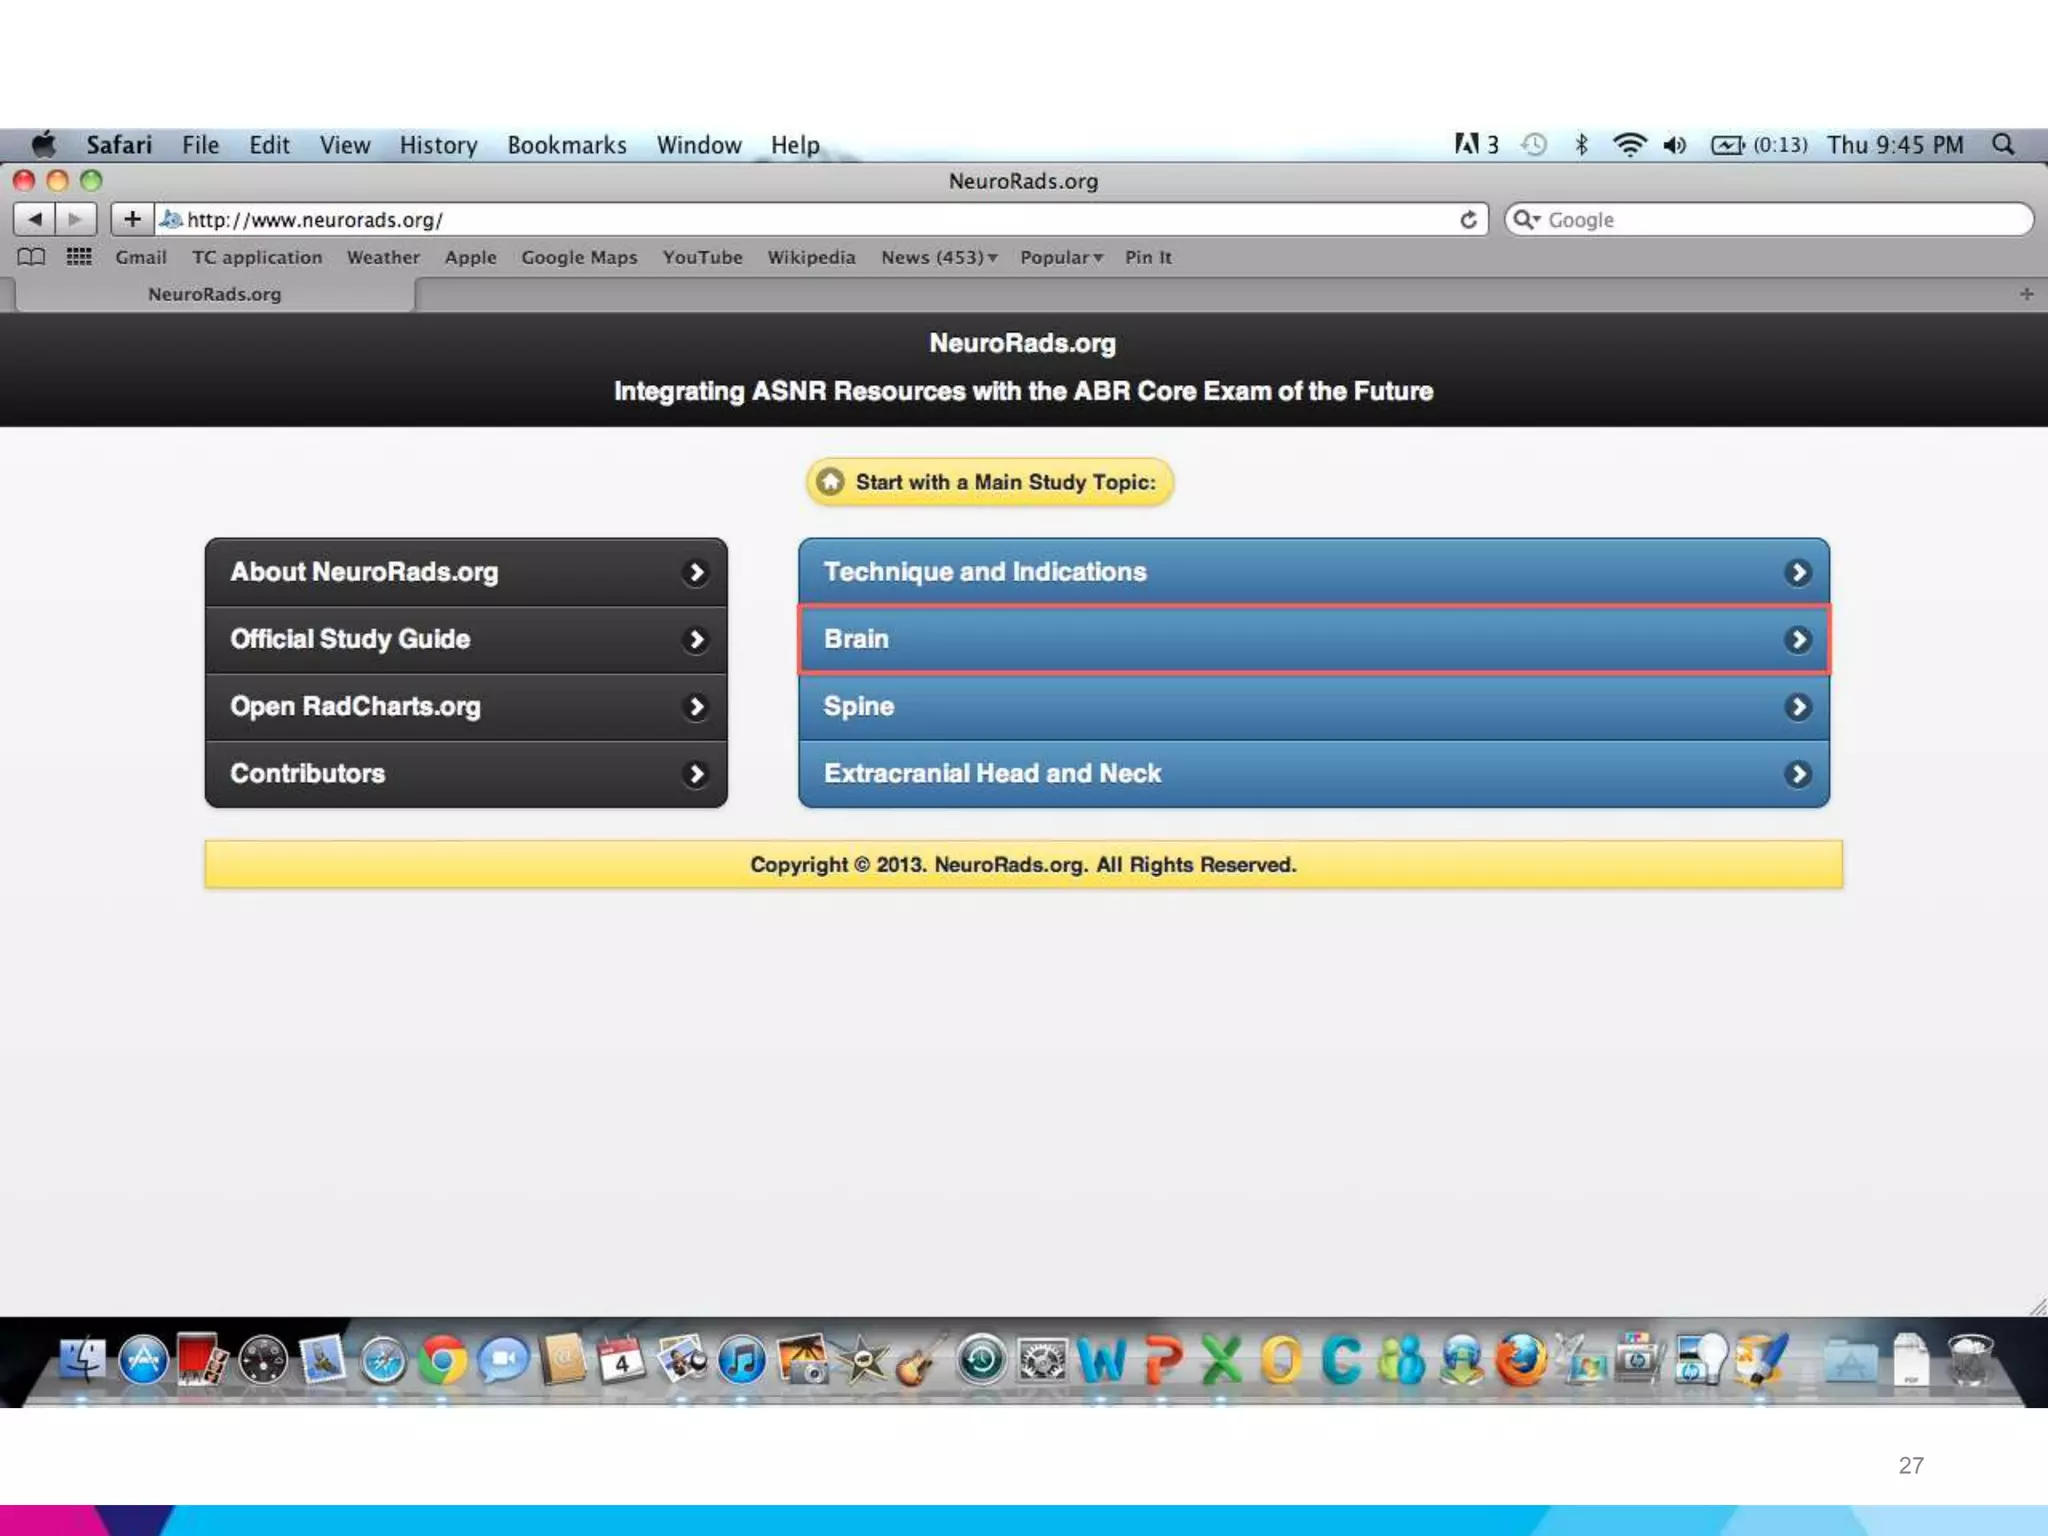This screenshot has width=2048, height=1536.
Task: Open the Bookmarks menu
Action: tap(566, 145)
